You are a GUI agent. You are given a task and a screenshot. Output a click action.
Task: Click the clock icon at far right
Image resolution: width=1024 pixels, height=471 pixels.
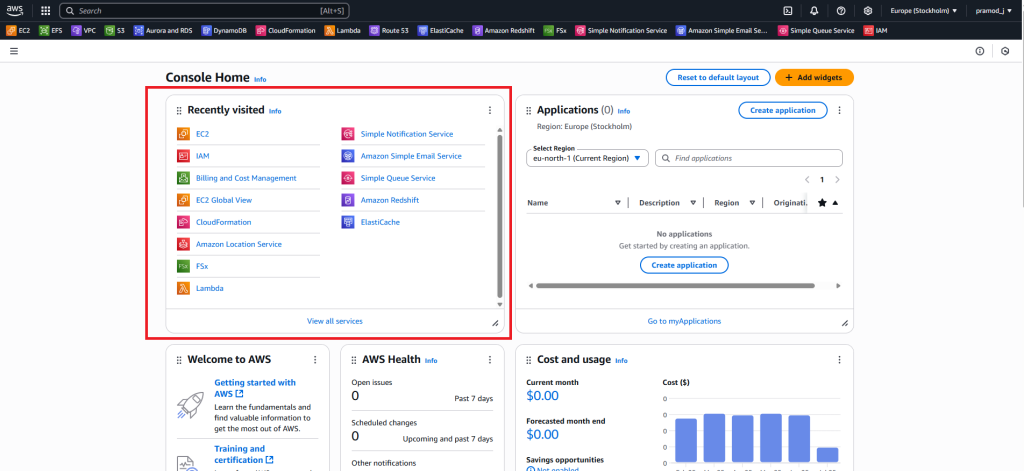coord(1005,51)
